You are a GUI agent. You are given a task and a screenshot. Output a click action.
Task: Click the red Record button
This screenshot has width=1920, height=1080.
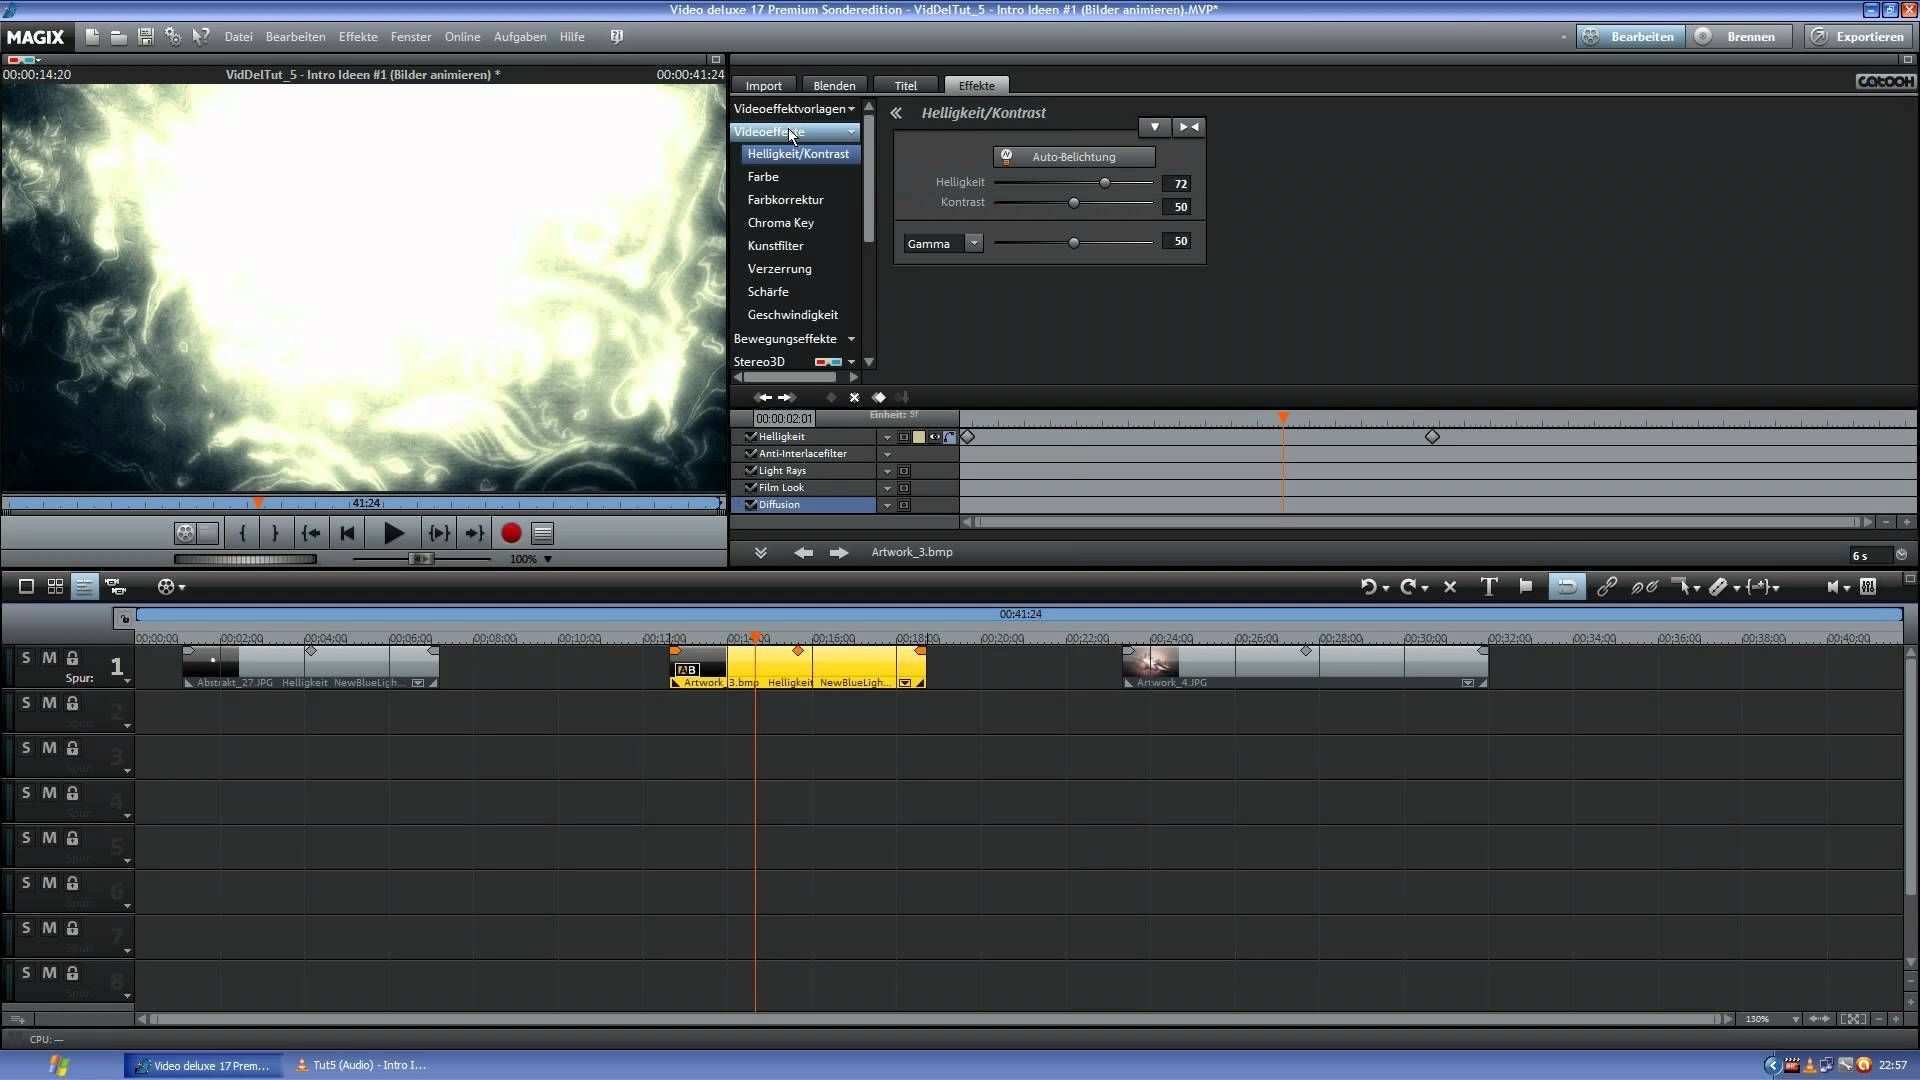tap(511, 534)
